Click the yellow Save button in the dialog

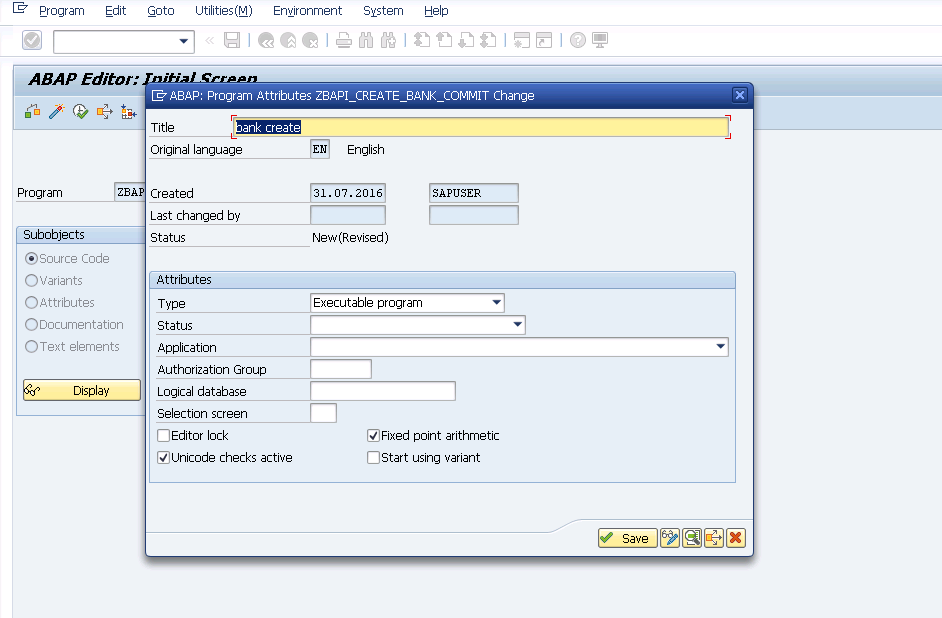coord(627,538)
